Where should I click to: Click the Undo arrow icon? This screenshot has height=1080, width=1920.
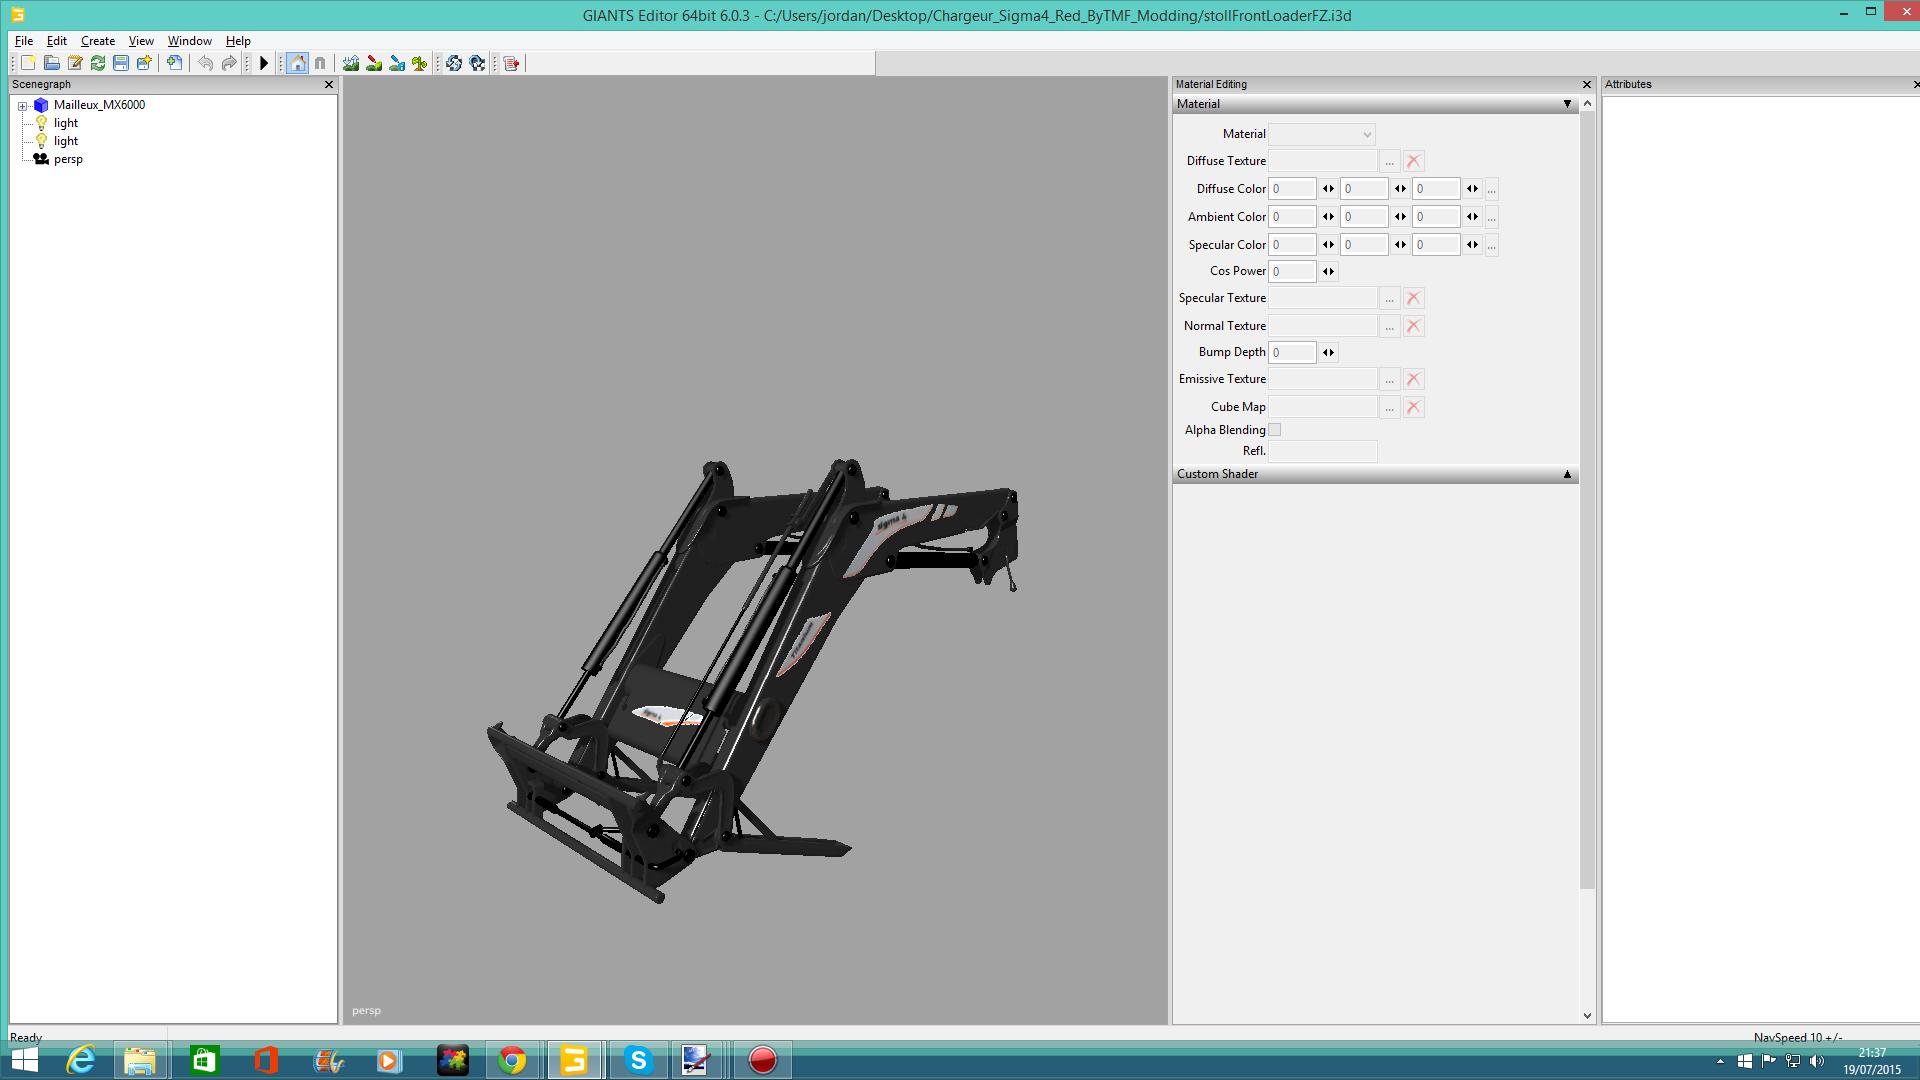click(x=205, y=63)
